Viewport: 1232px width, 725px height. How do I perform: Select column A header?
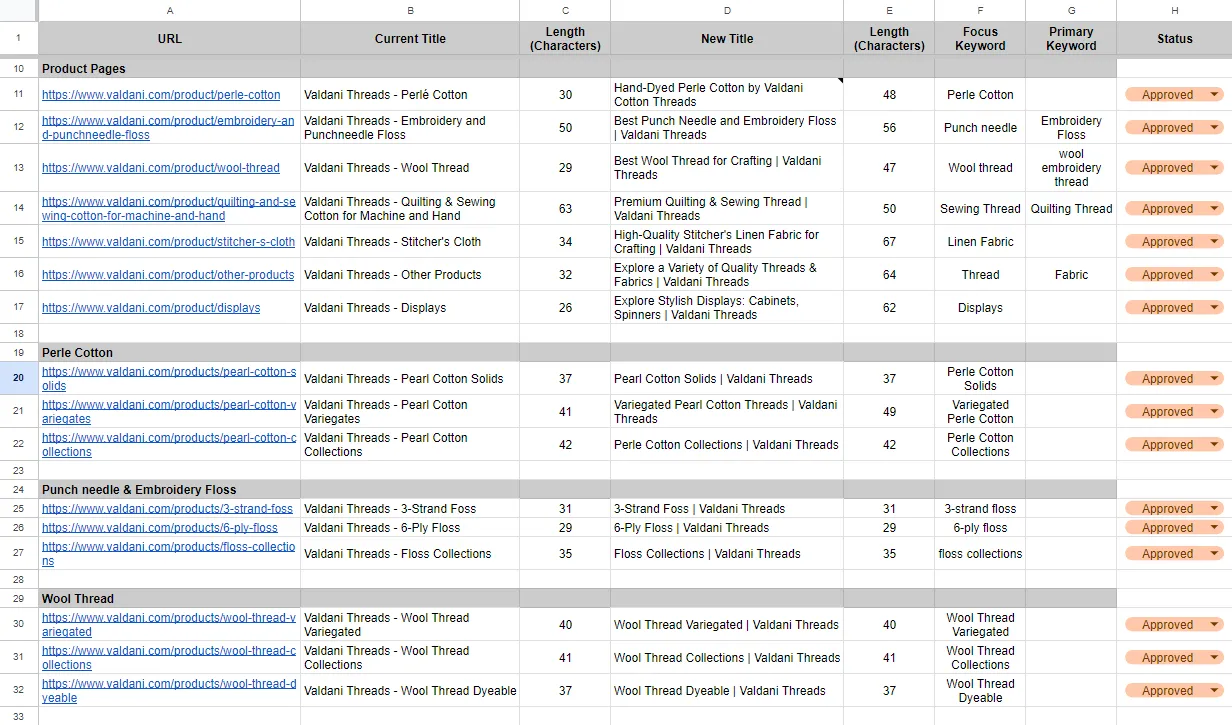click(169, 10)
